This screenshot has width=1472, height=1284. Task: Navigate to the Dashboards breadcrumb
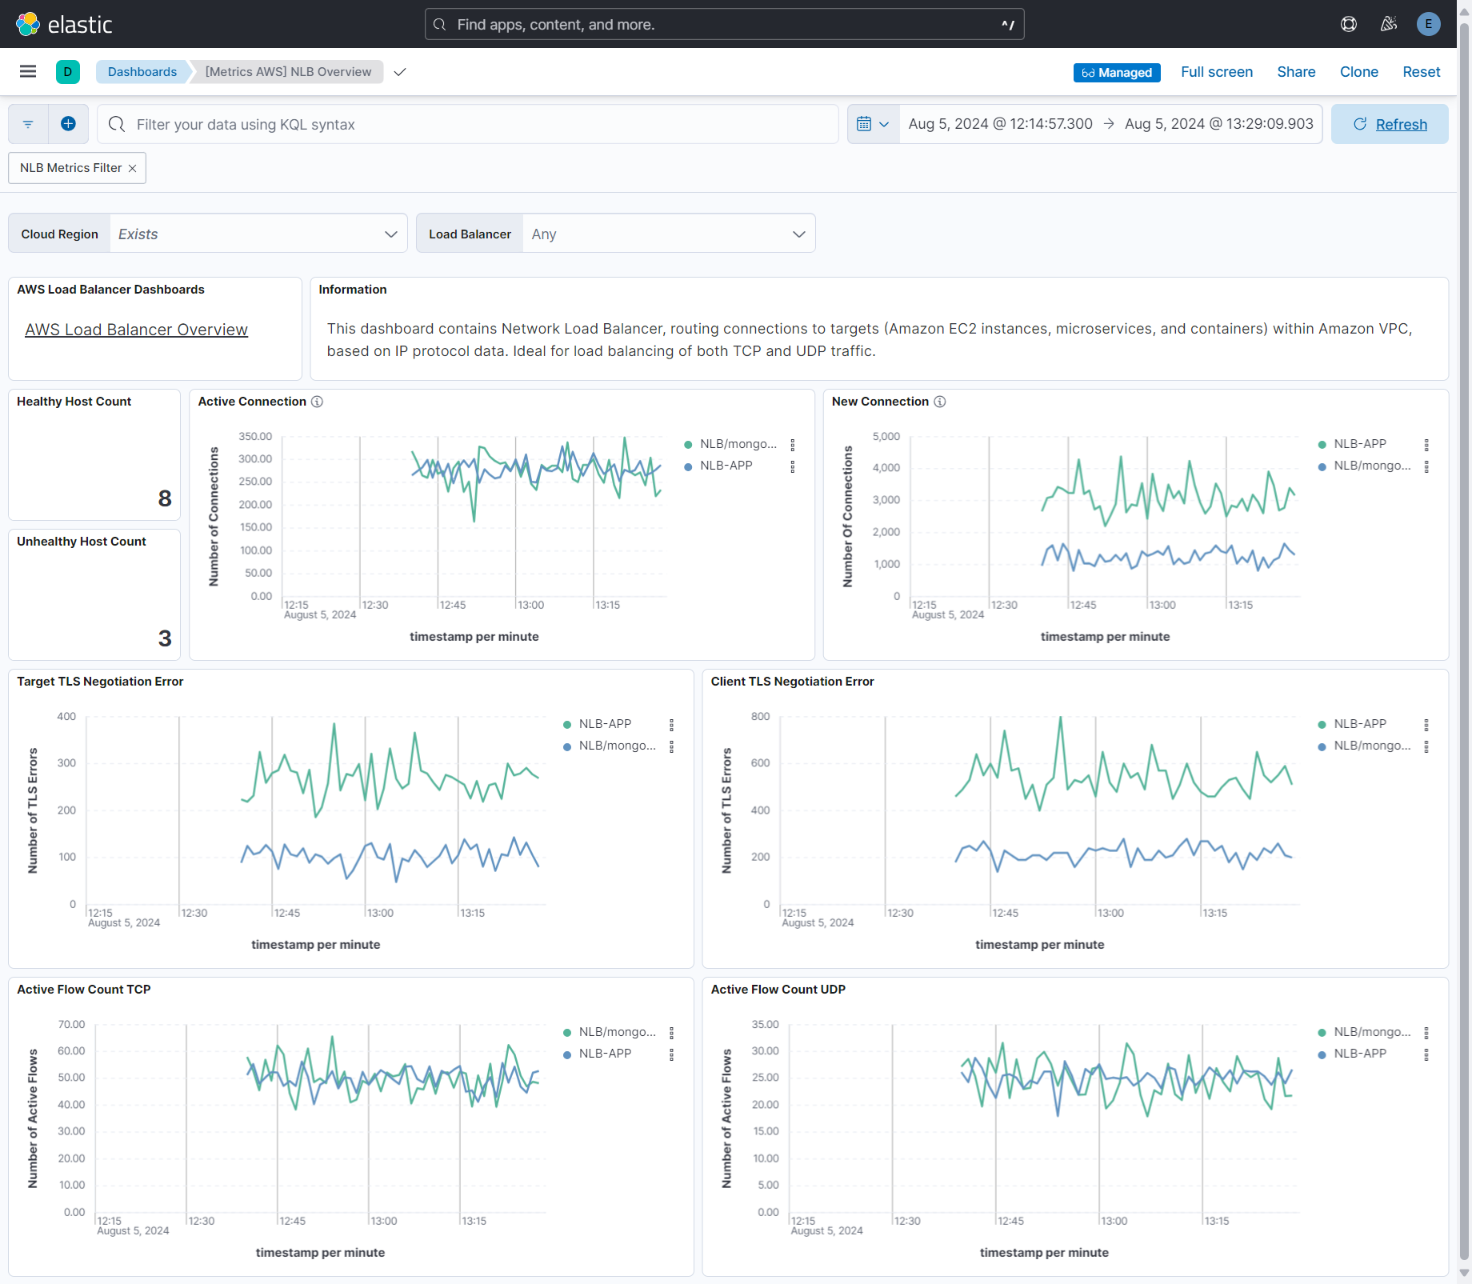(142, 71)
